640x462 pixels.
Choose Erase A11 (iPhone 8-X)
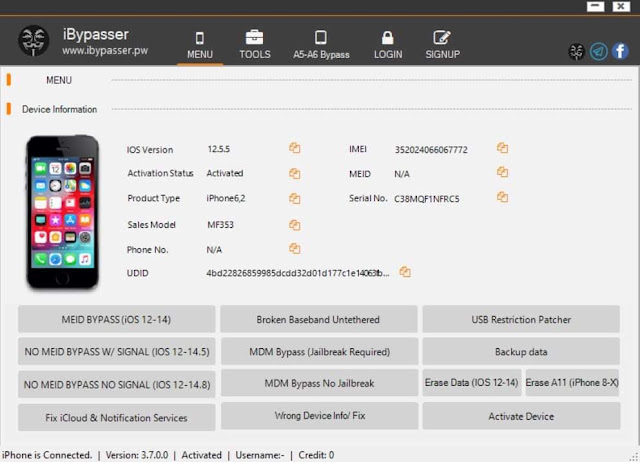[x=572, y=383]
